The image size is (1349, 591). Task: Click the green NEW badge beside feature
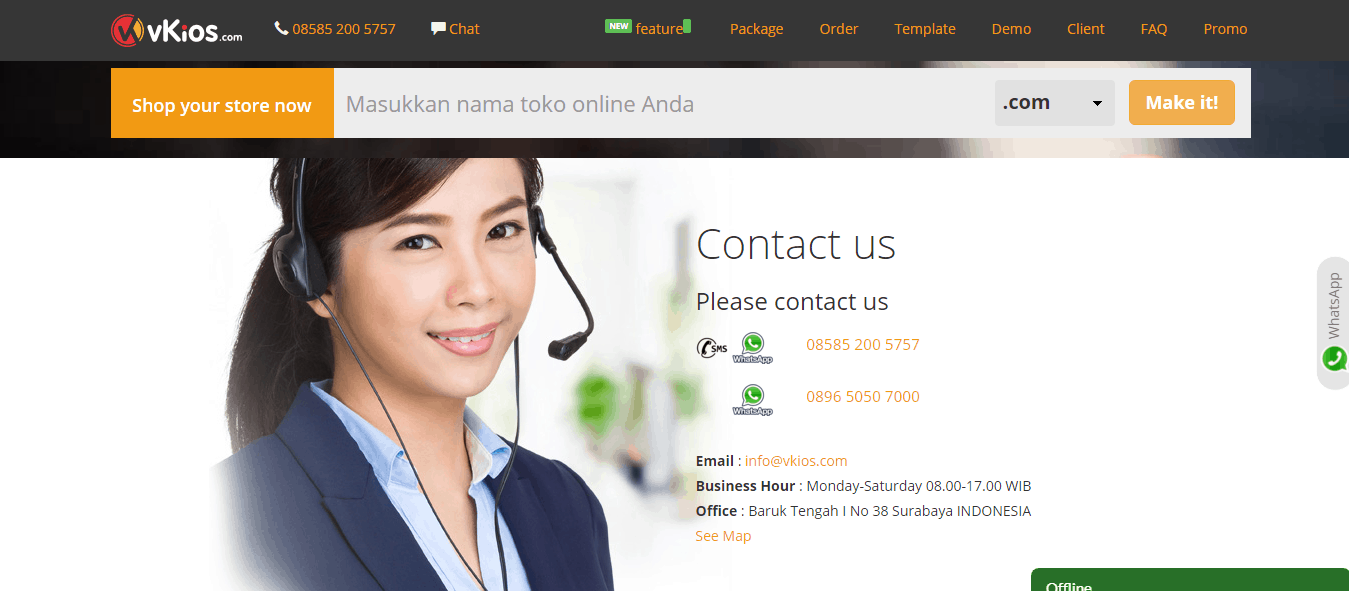[618, 26]
